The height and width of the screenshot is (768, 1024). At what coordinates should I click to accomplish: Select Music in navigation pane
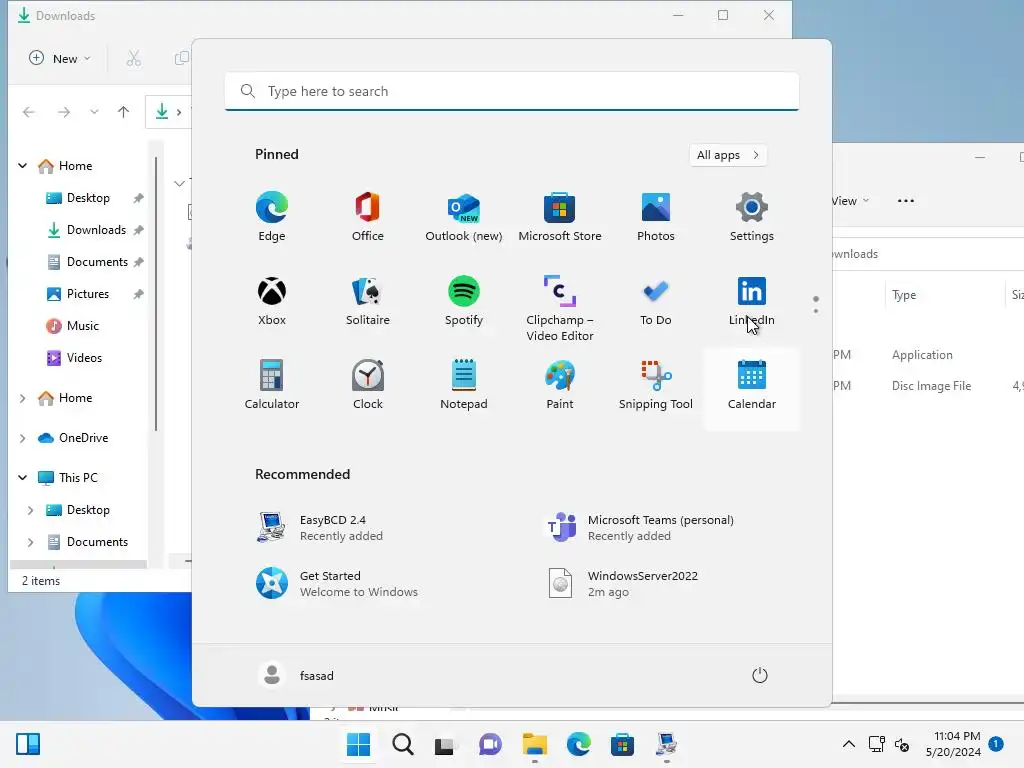(x=82, y=326)
